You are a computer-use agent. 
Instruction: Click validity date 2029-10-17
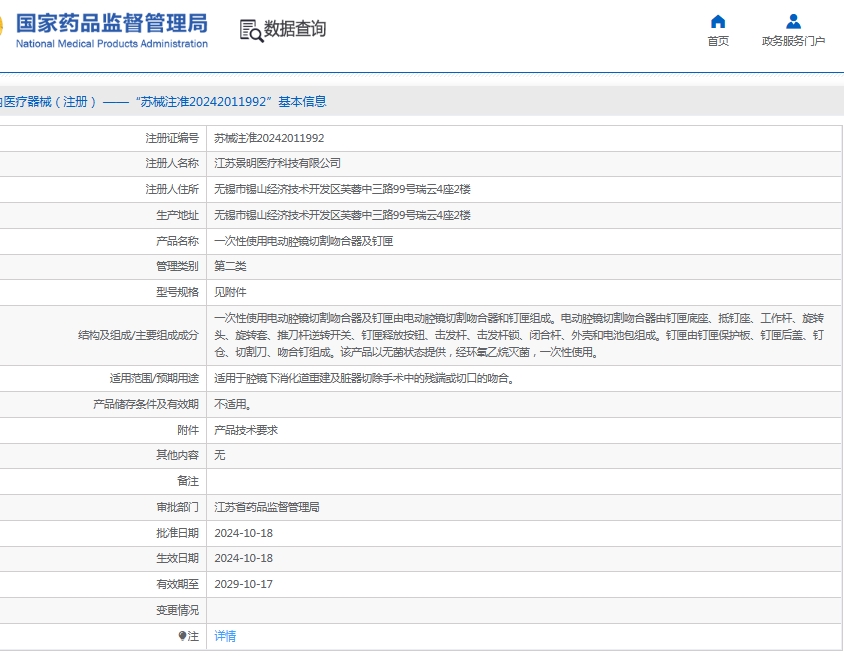click(243, 584)
